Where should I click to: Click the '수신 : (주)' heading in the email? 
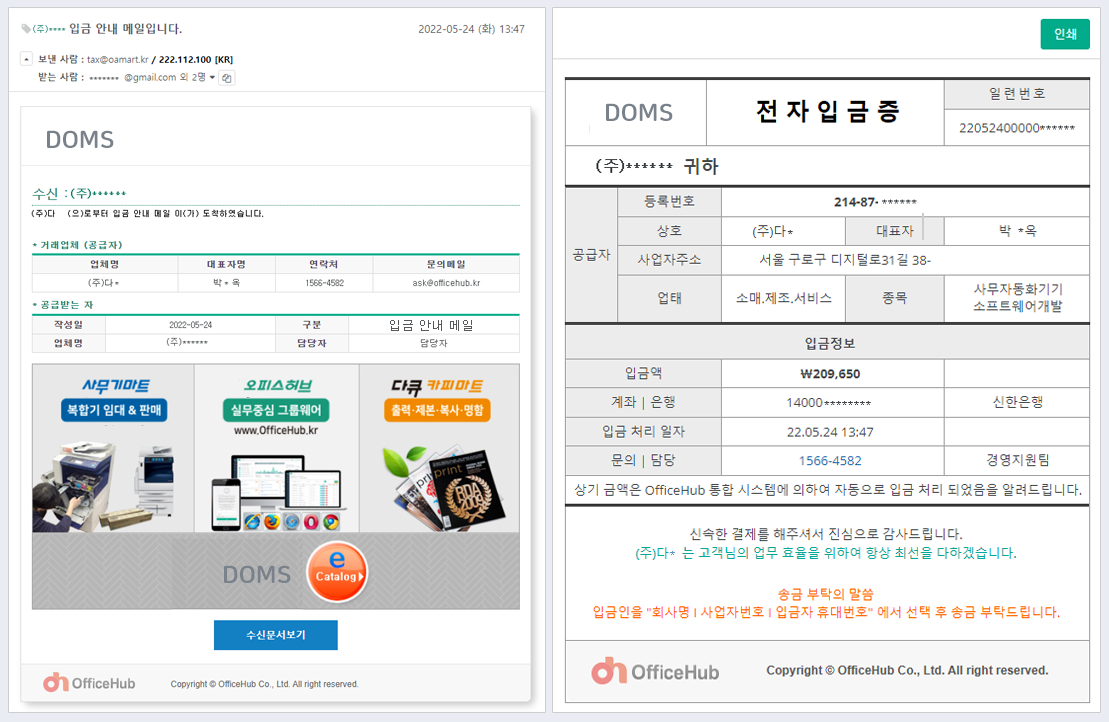pos(79,193)
